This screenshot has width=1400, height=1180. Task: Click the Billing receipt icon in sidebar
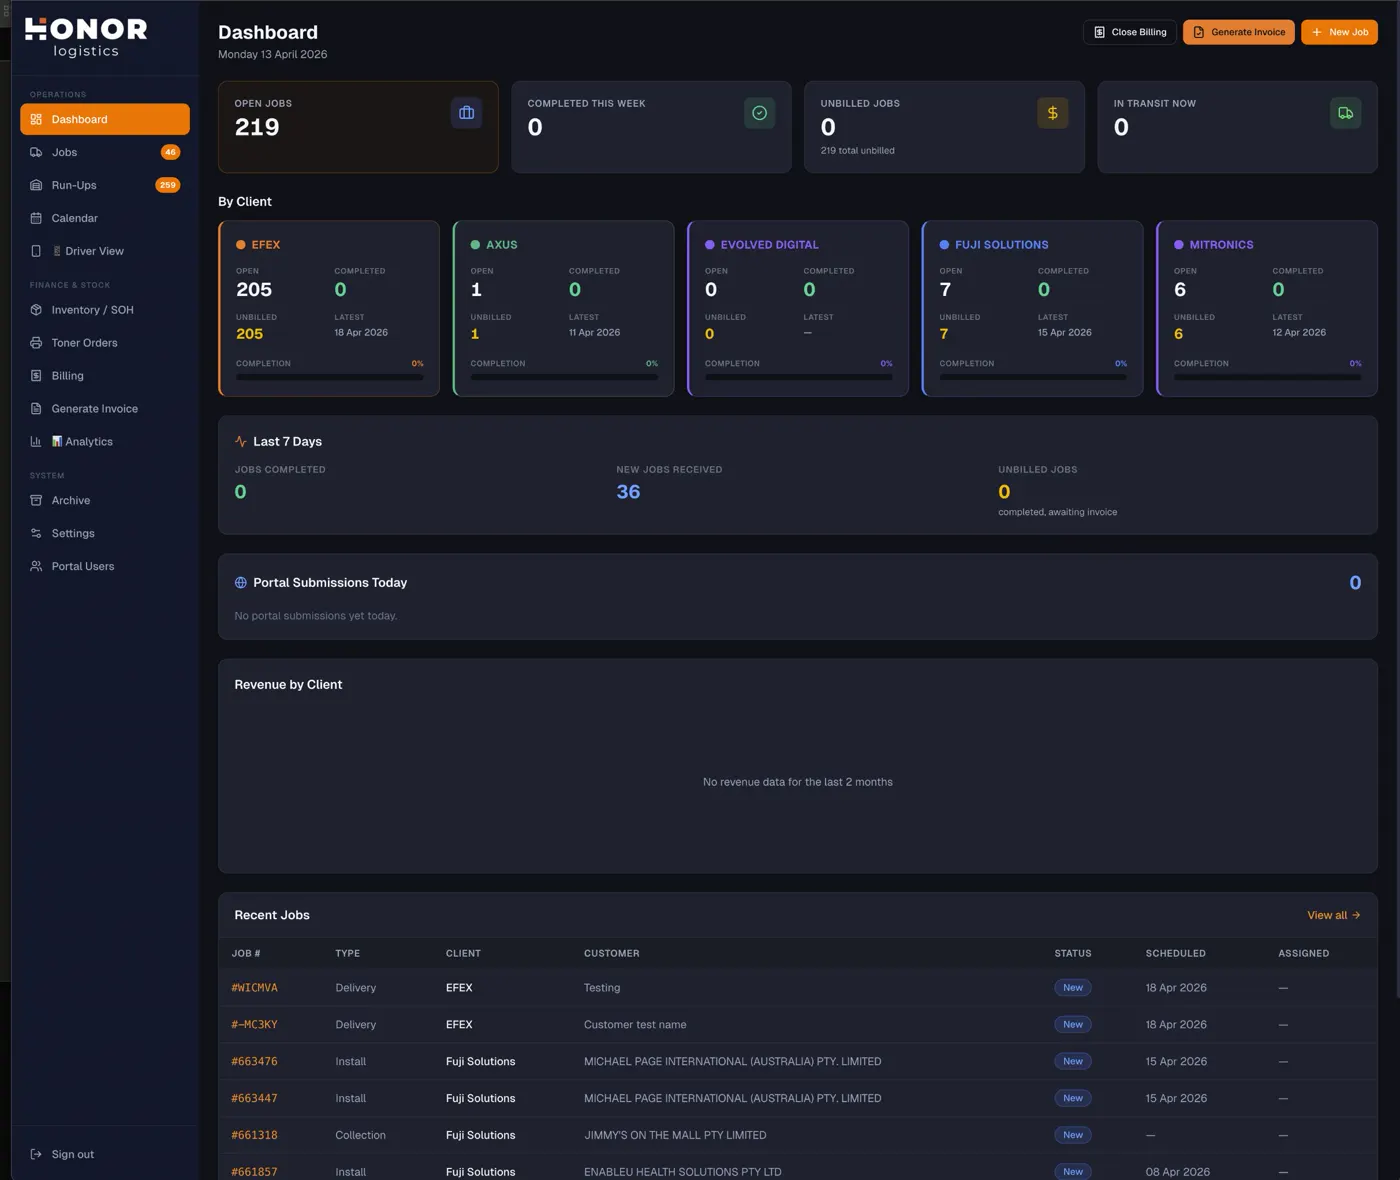[36, 376]
